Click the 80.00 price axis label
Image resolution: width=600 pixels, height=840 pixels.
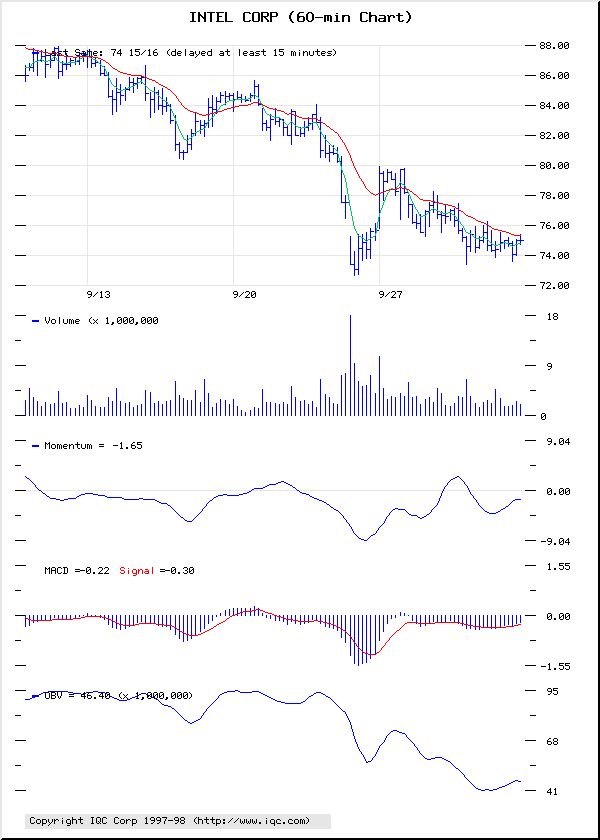(554, 166)
